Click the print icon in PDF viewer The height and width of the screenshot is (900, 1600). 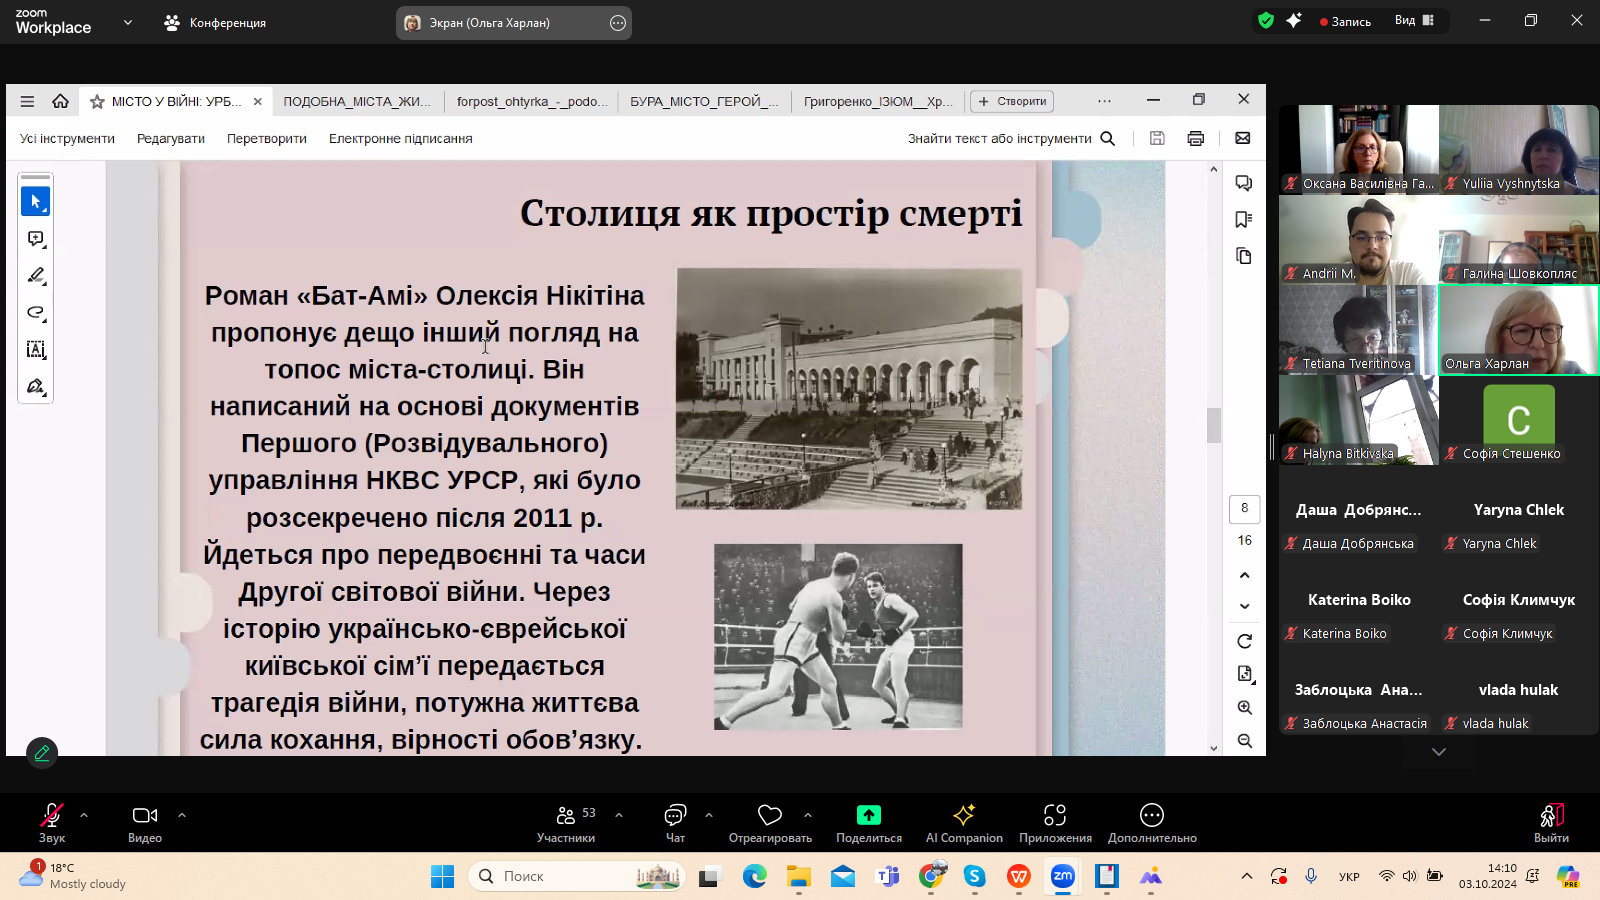coord(1195,138)
